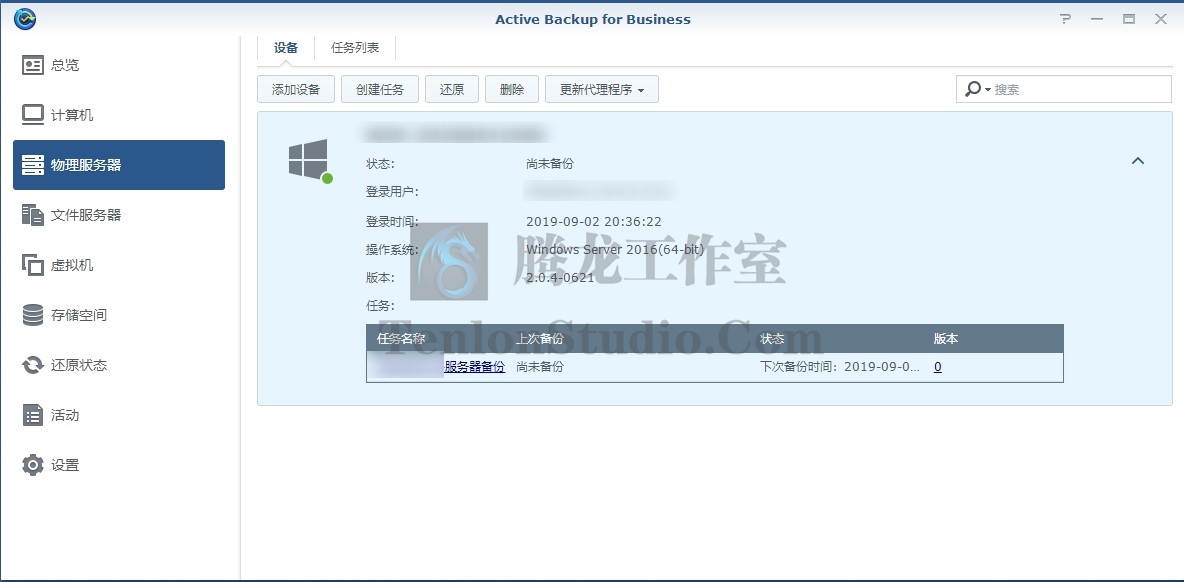Image resolution: width=1184 pixels, height=582 pixels.
Task: Open the 活动 activity log icon
Action: (32, 415)
